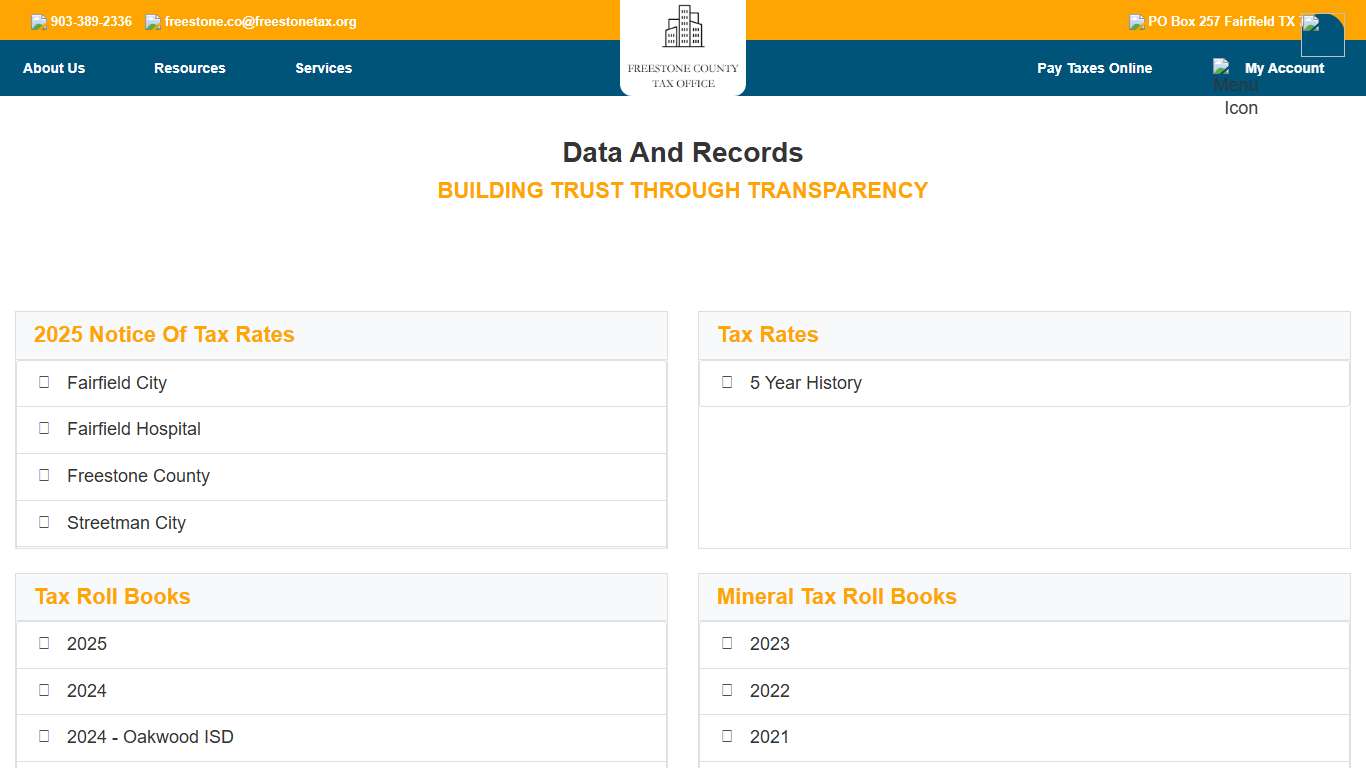Click the location icon beside PO Box 257

coord(1137,22)
